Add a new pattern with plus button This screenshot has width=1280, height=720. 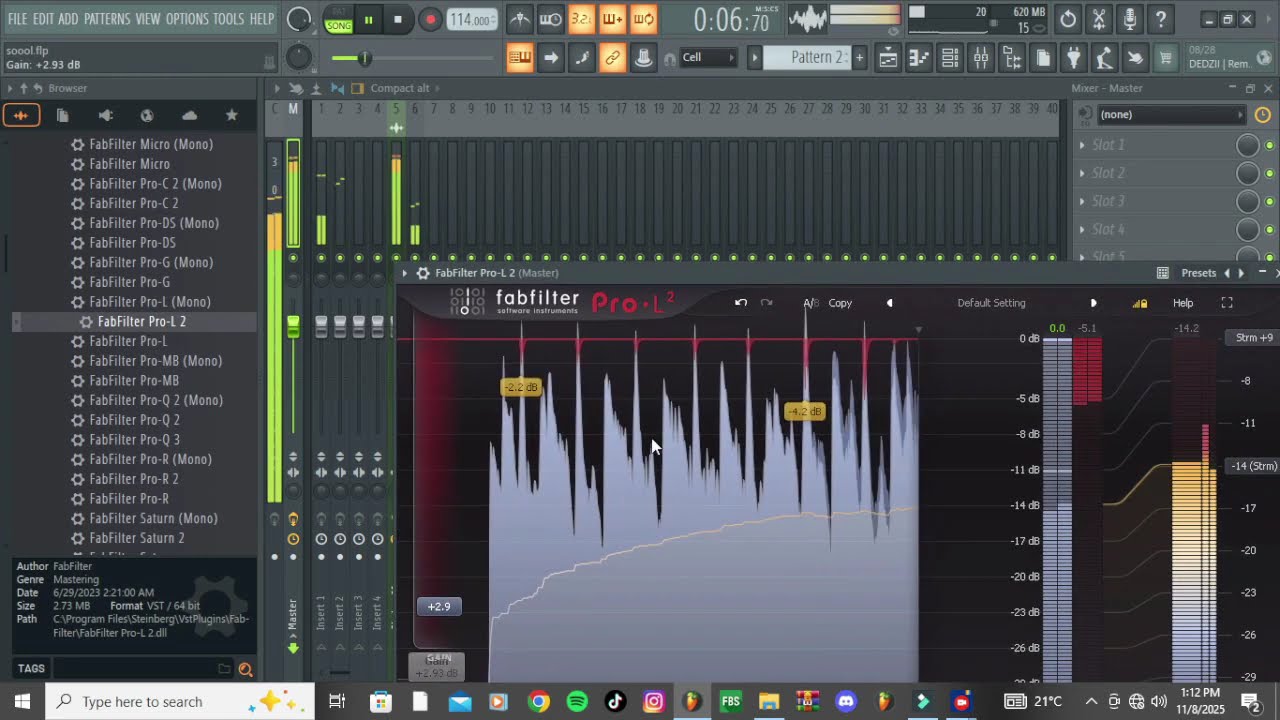859,58
